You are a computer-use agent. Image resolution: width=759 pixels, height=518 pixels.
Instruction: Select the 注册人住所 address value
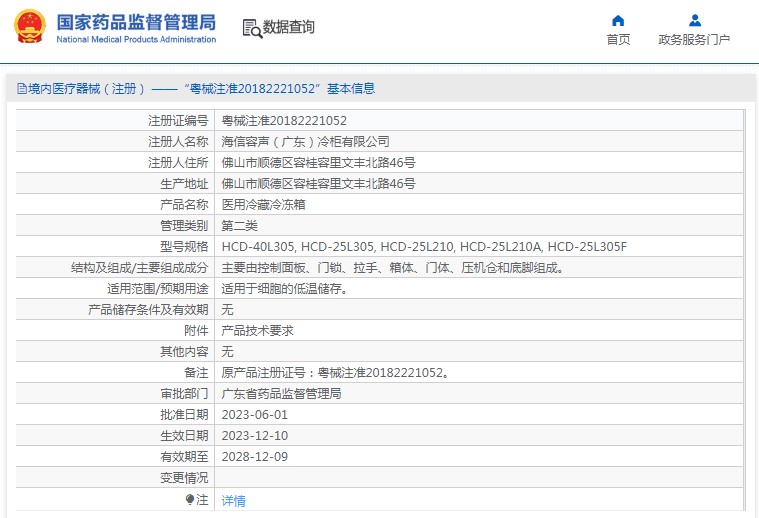click(x=319, y=163)
